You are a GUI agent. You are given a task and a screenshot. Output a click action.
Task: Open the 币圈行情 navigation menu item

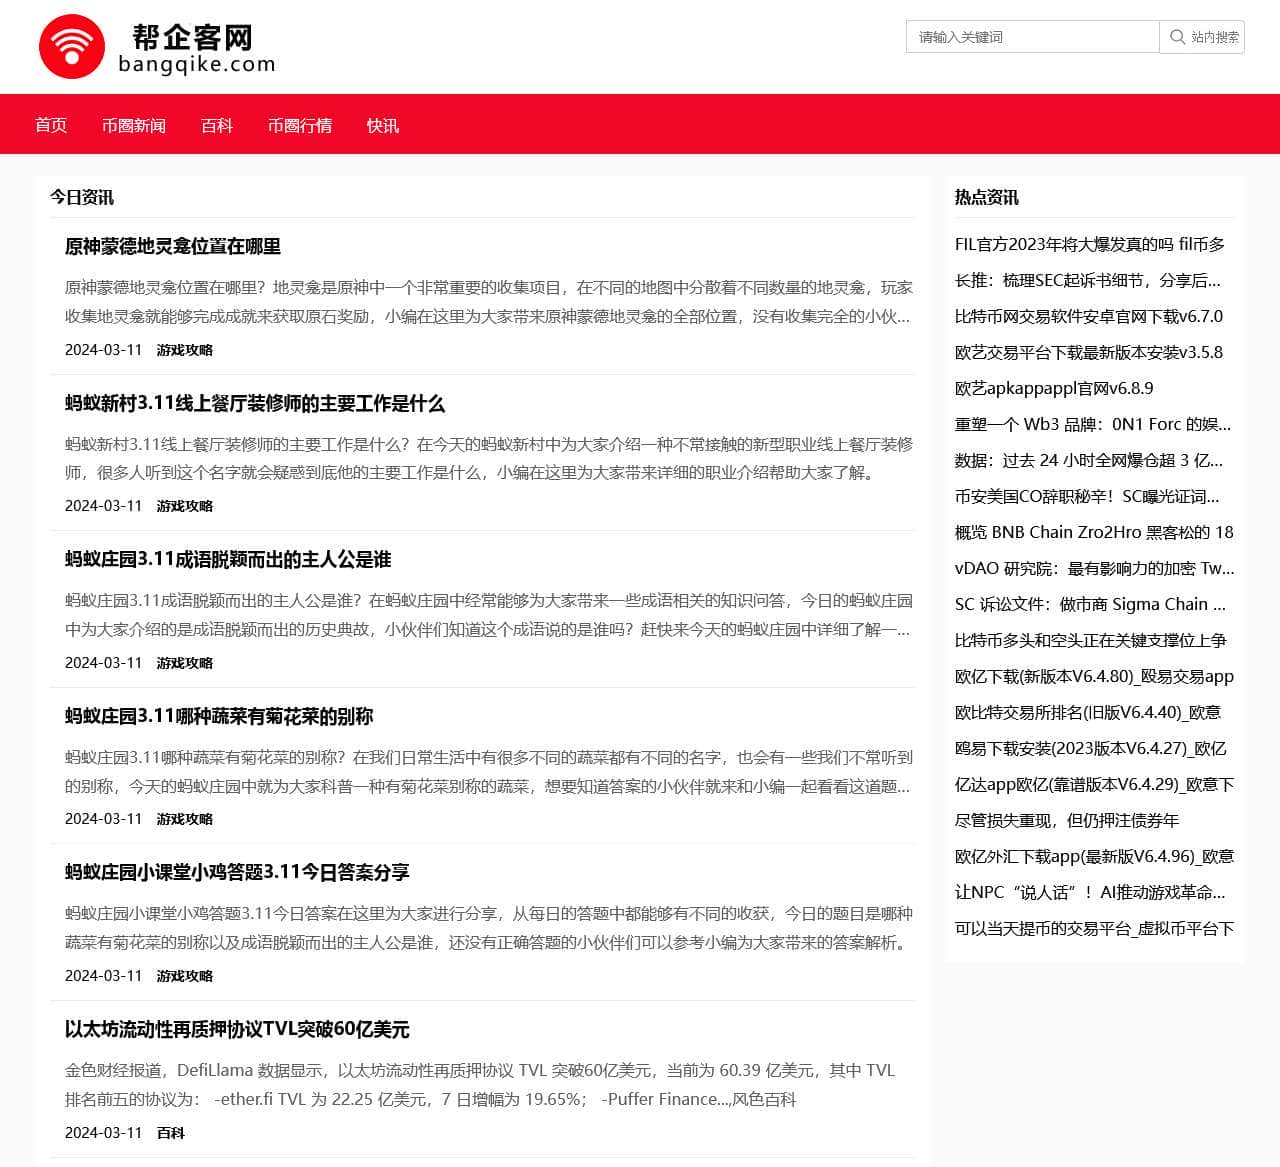tap(301, 124)
